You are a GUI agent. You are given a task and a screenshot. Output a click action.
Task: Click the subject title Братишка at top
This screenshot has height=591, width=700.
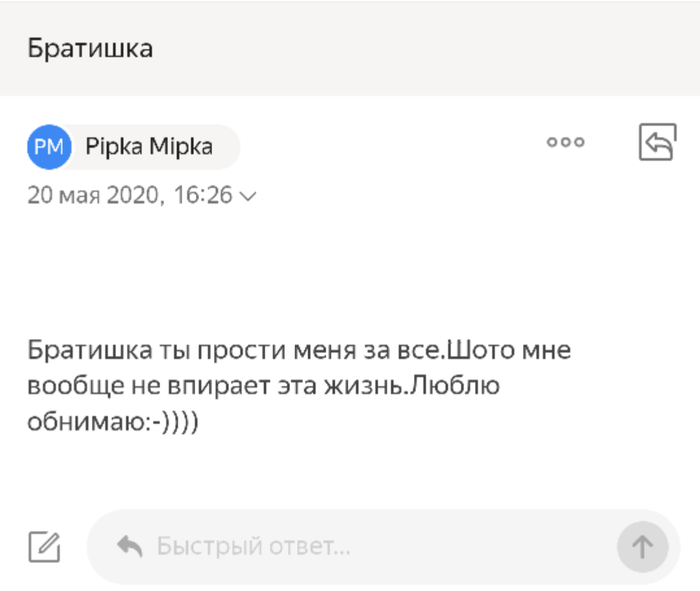(90, 48)
